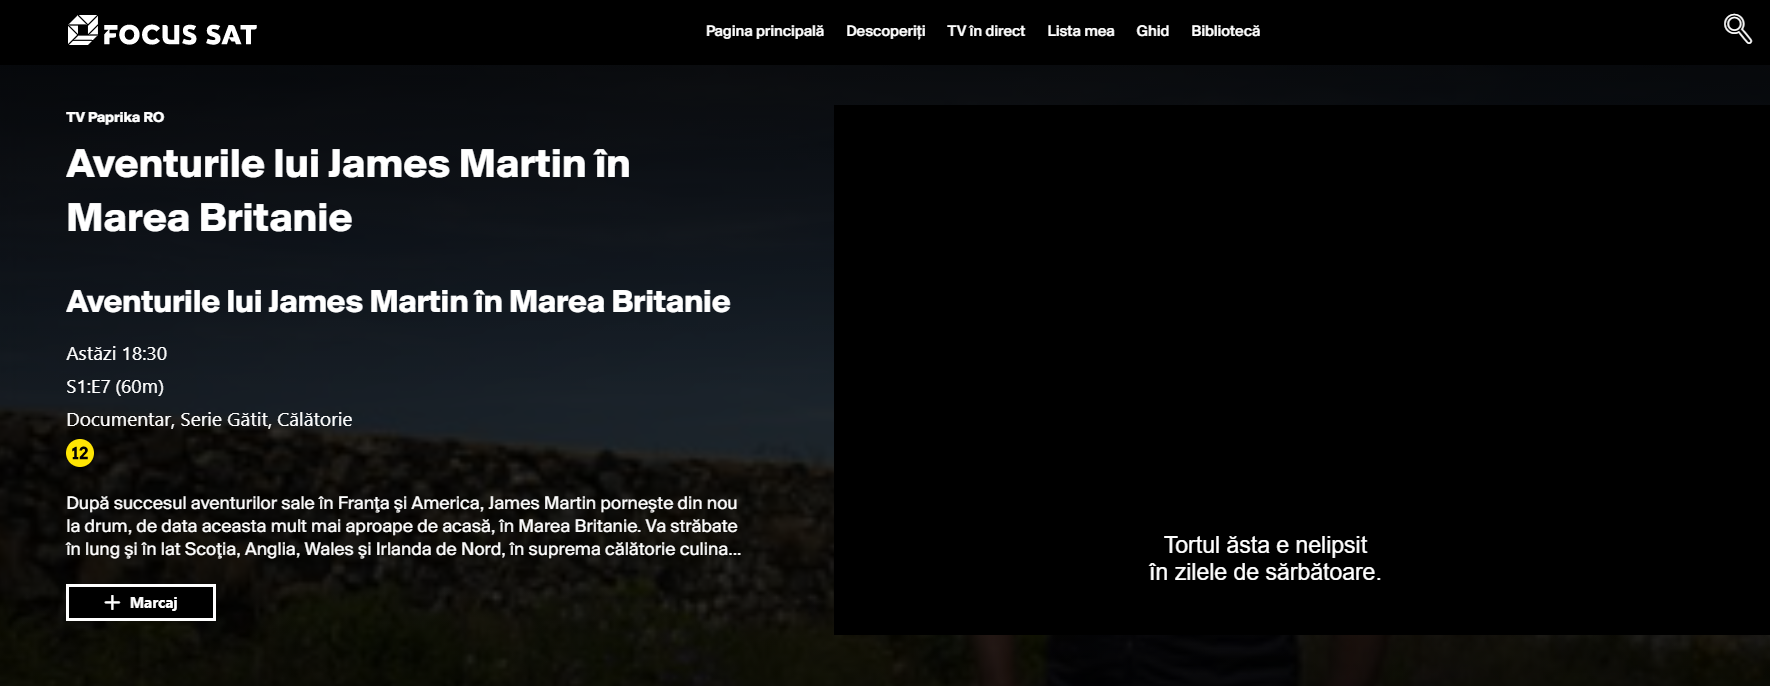The height and width of the screenshot is (686, 1770).
Task: Open the Ghid page
Action: coord(1153,31)
